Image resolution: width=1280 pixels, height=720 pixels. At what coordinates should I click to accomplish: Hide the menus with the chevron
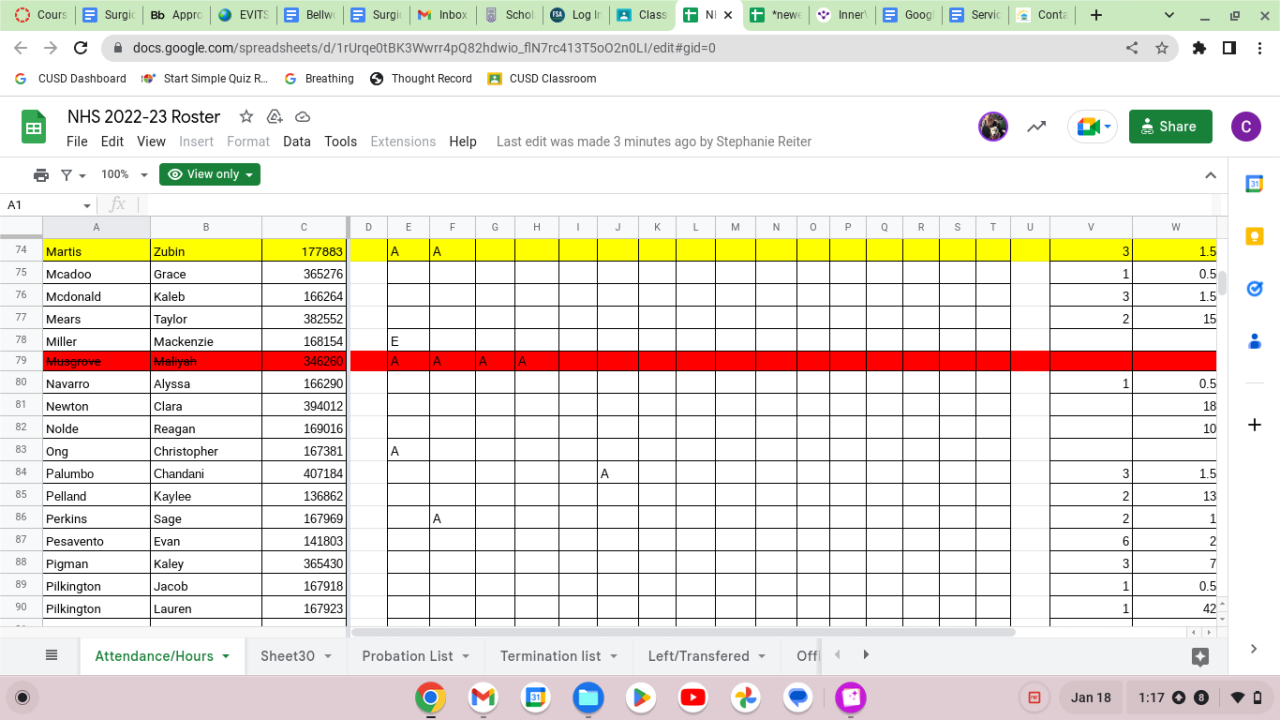(x=1210, y=175)
